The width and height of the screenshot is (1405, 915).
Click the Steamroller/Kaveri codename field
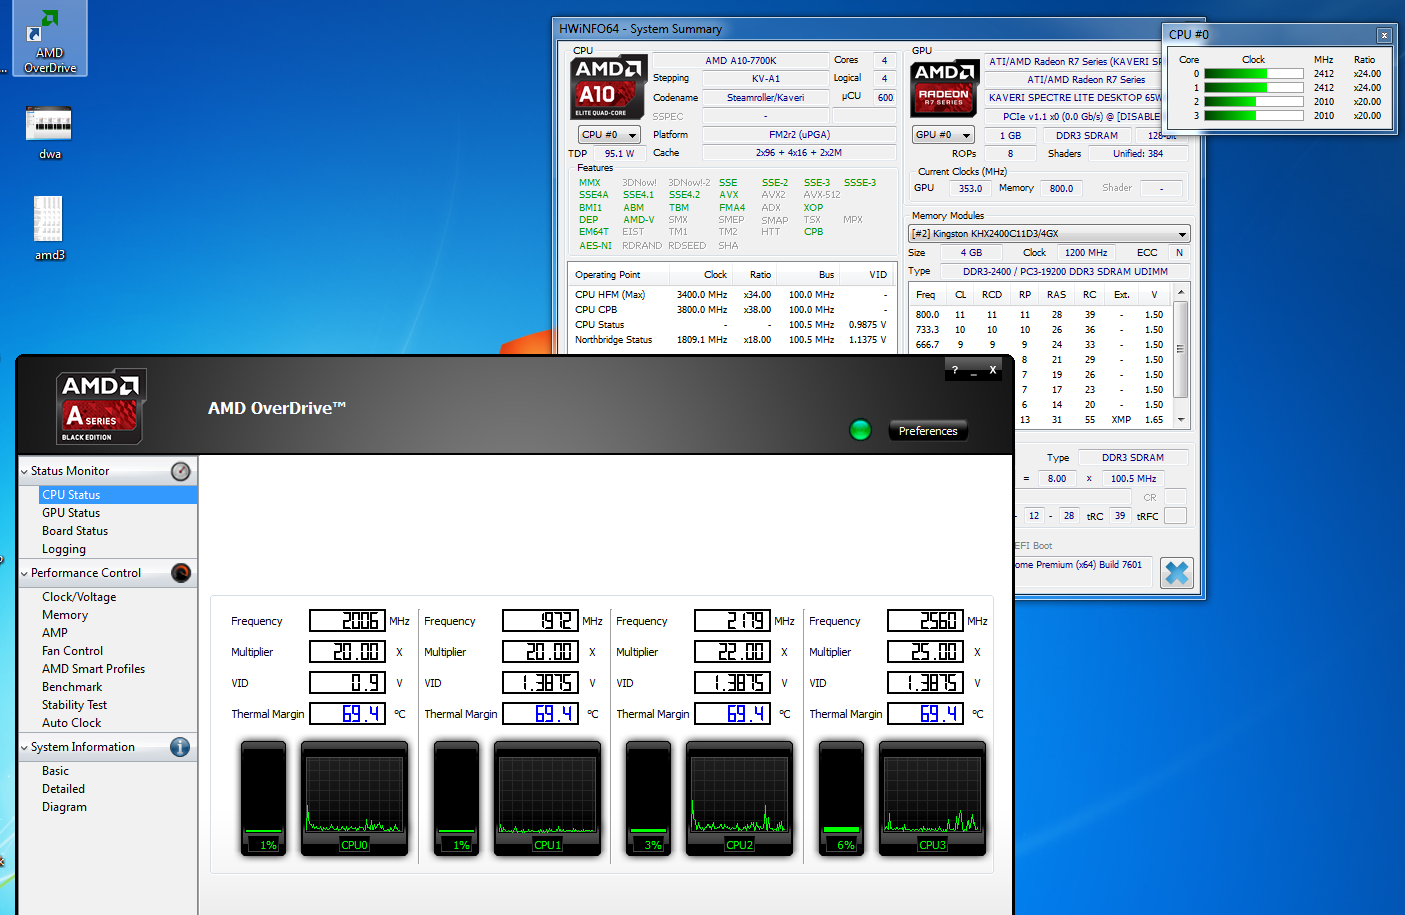point(765,98)
